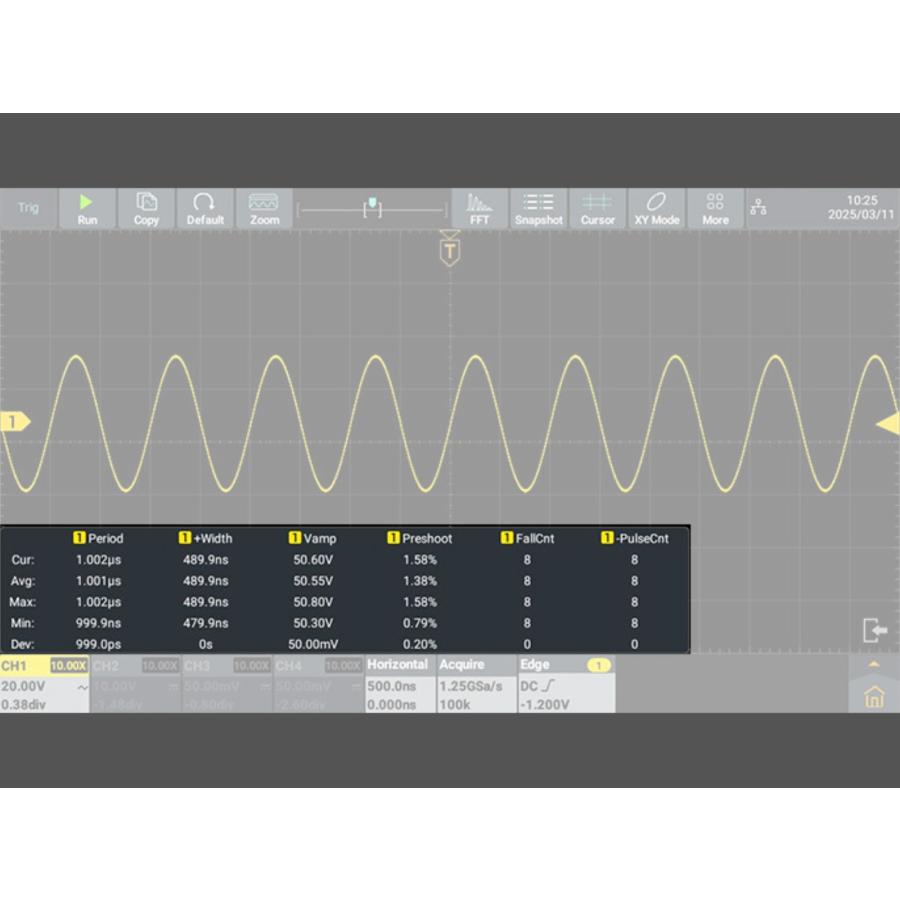
Task: Click the 999.9ns minimum period value
Action: coord(99,623)
